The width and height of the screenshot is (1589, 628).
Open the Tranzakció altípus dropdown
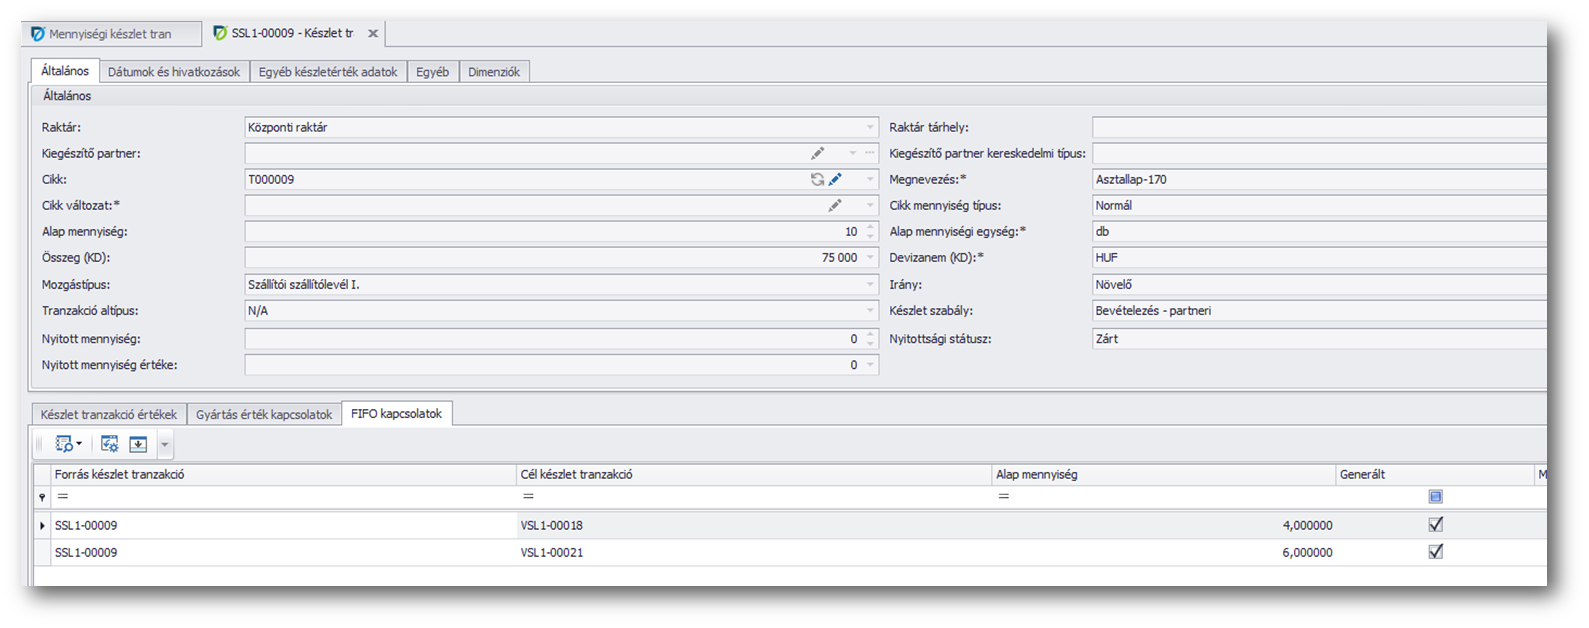tap(870, 311)
